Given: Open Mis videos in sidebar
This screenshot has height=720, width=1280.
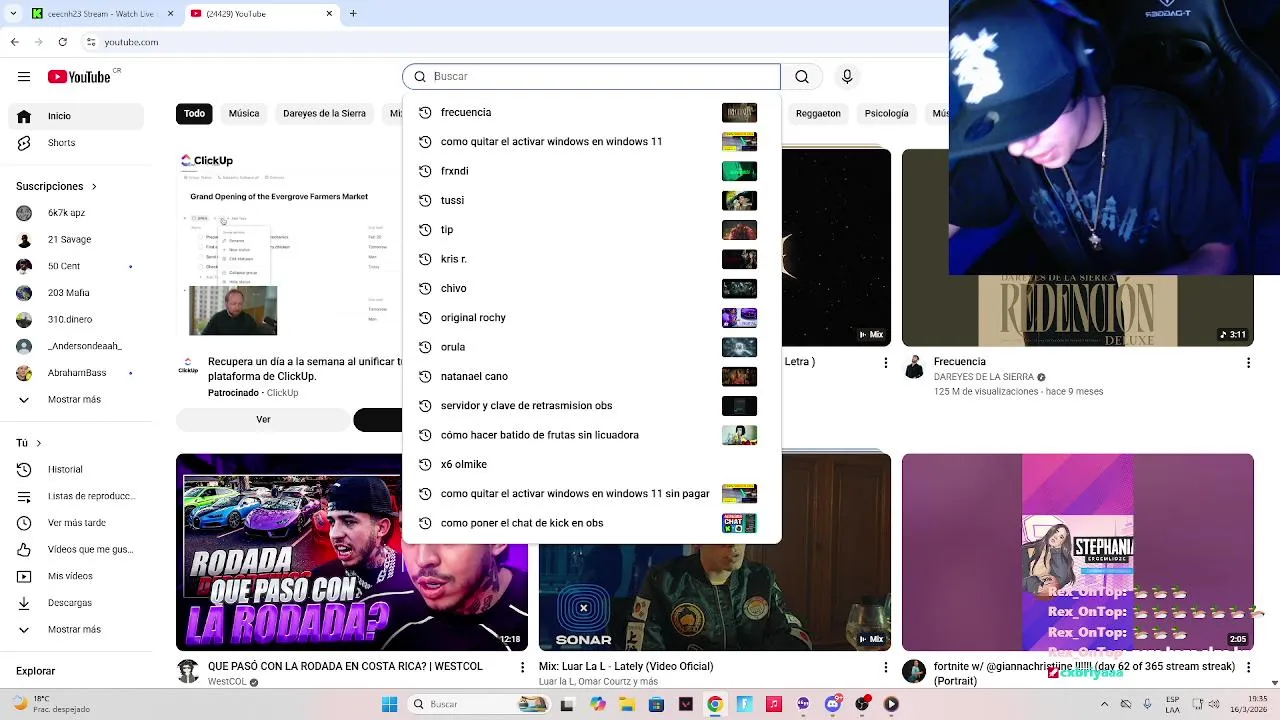Looking at the screenshot, I should tap(76, 577).
